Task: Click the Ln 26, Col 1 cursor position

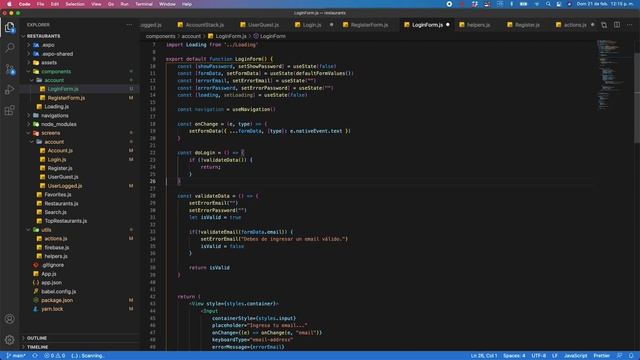Action: click(484, 356)
